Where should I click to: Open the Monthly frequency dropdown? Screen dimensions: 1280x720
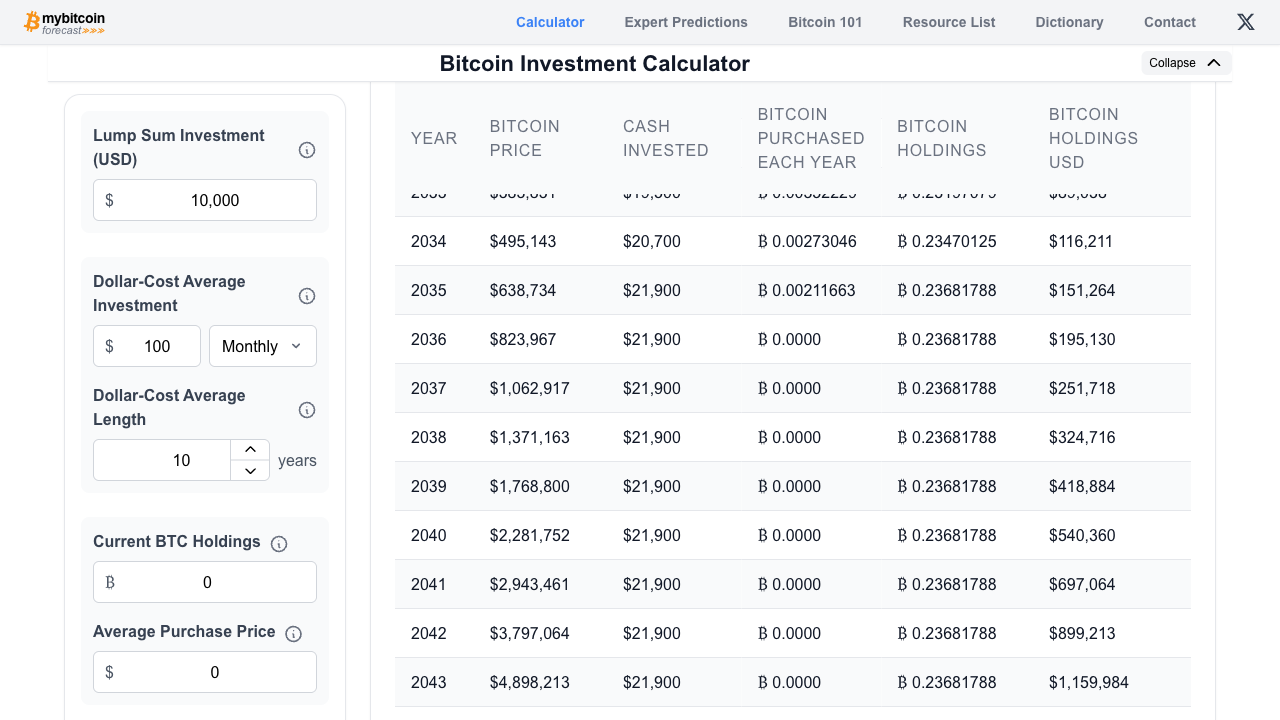263,346
